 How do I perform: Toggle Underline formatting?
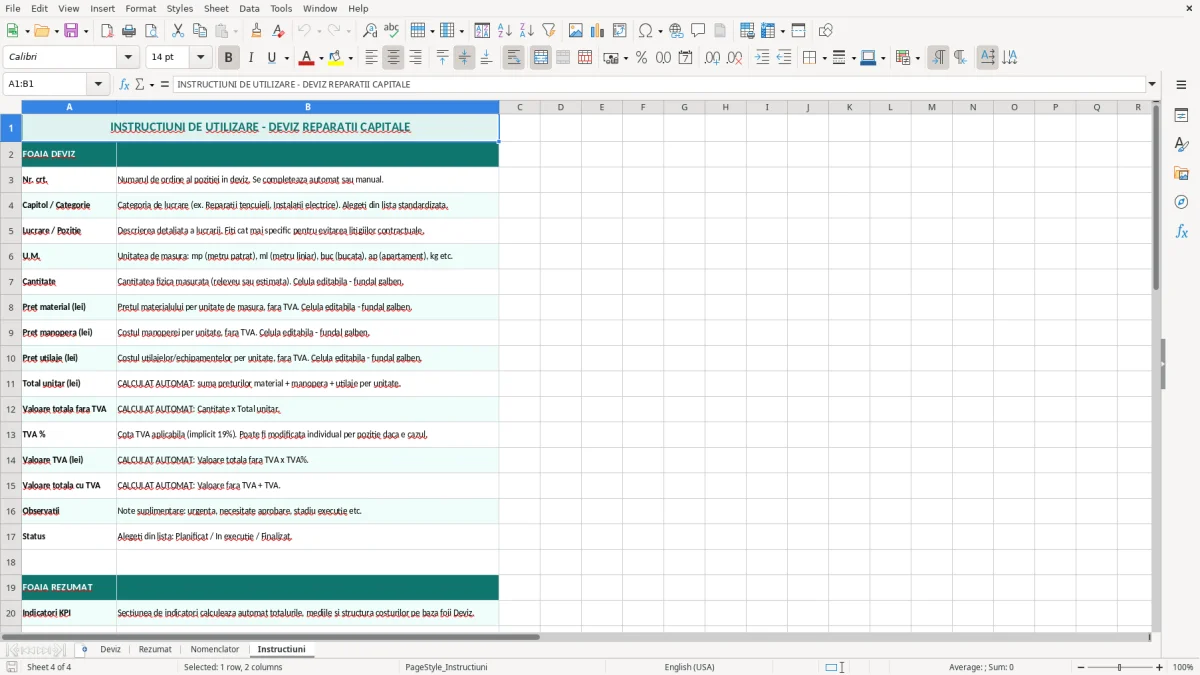pyautogui.click(x=272, y=58)
